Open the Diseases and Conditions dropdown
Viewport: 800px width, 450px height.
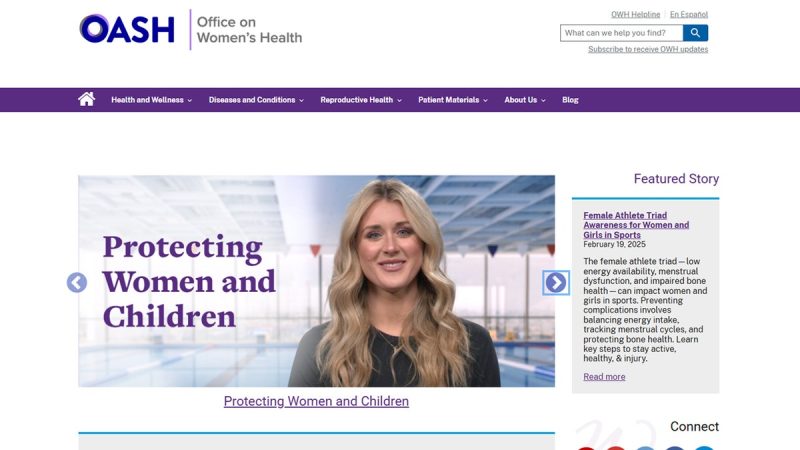[256, 100]
